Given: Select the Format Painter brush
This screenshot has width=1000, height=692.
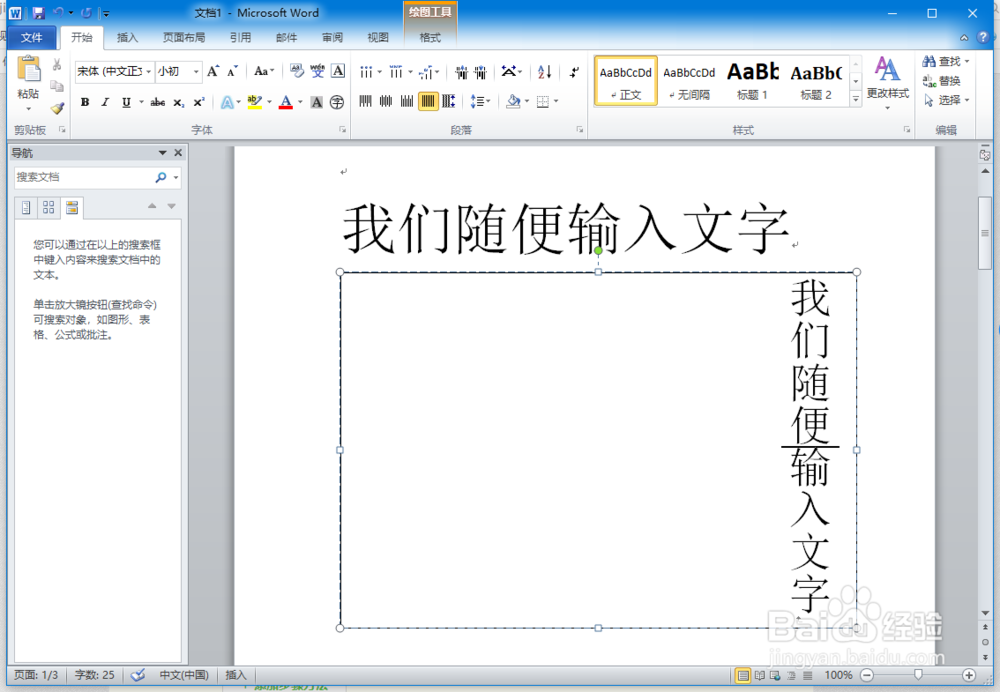Looking at the screenshot, I should (x=57, y=108).
